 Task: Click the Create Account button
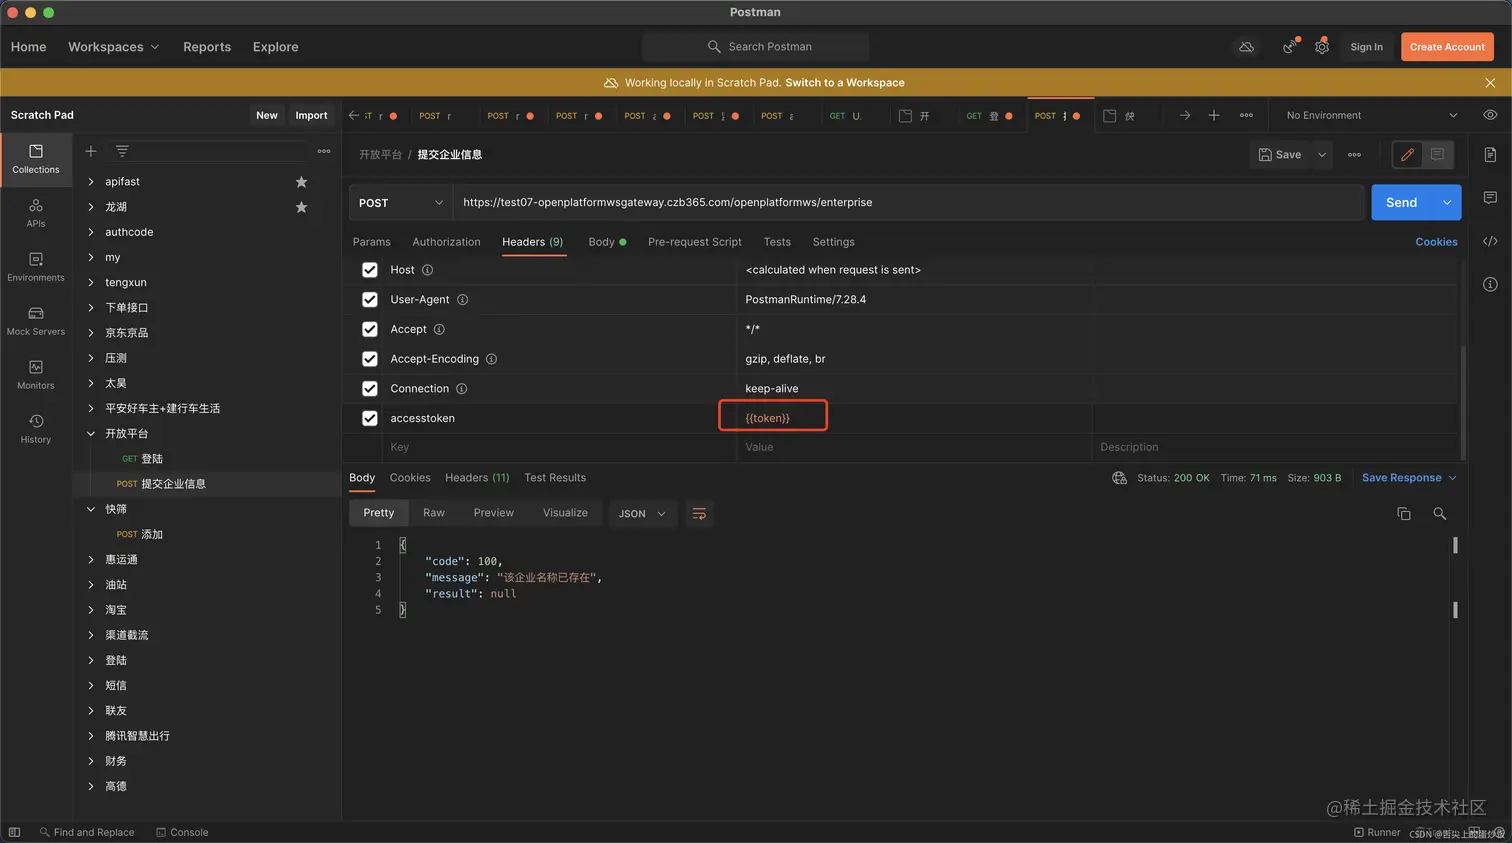point(1447,47)
